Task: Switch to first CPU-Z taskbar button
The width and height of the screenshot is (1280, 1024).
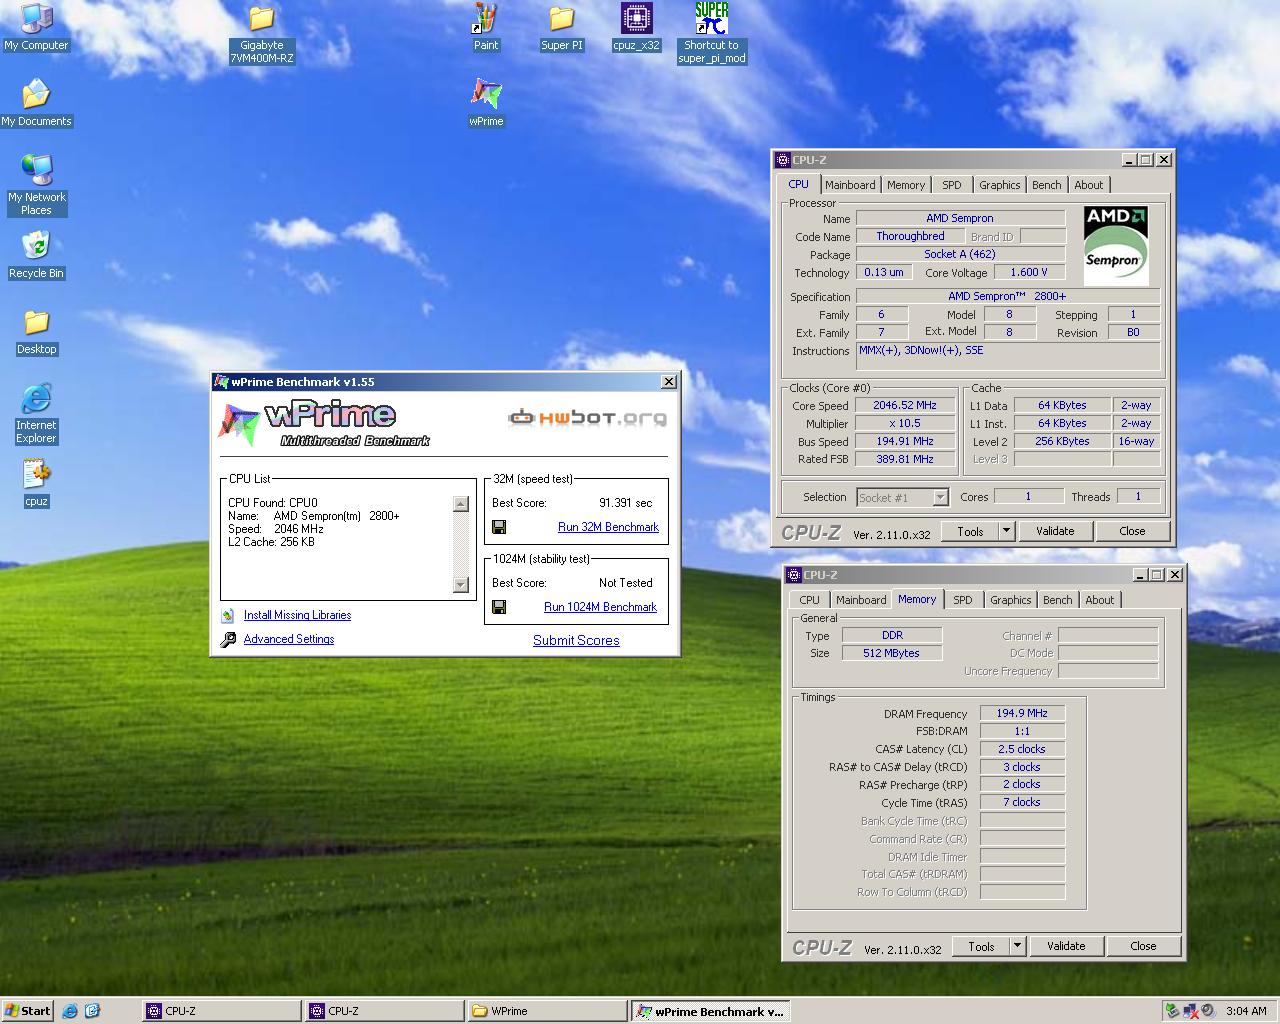Action: tap(222, 1011)
